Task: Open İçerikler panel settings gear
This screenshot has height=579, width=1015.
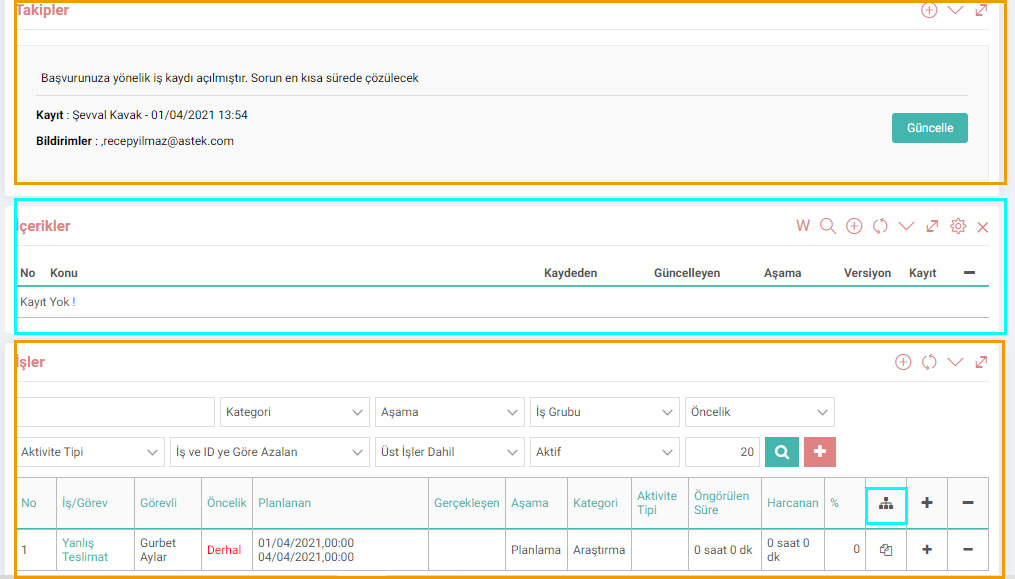Action: click(x=958, y=226)
